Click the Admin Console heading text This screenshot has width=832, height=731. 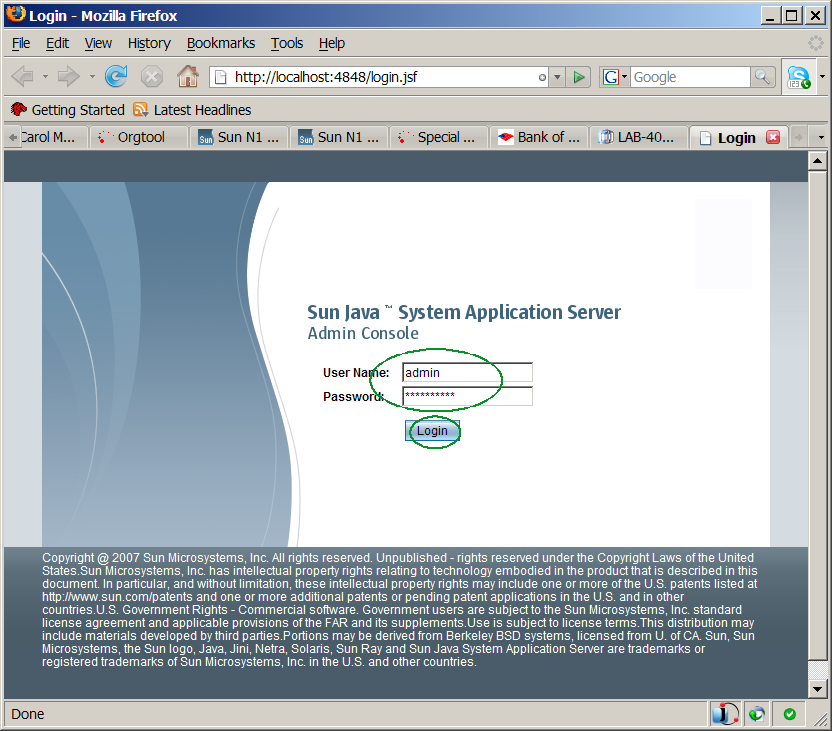(363, 333)
